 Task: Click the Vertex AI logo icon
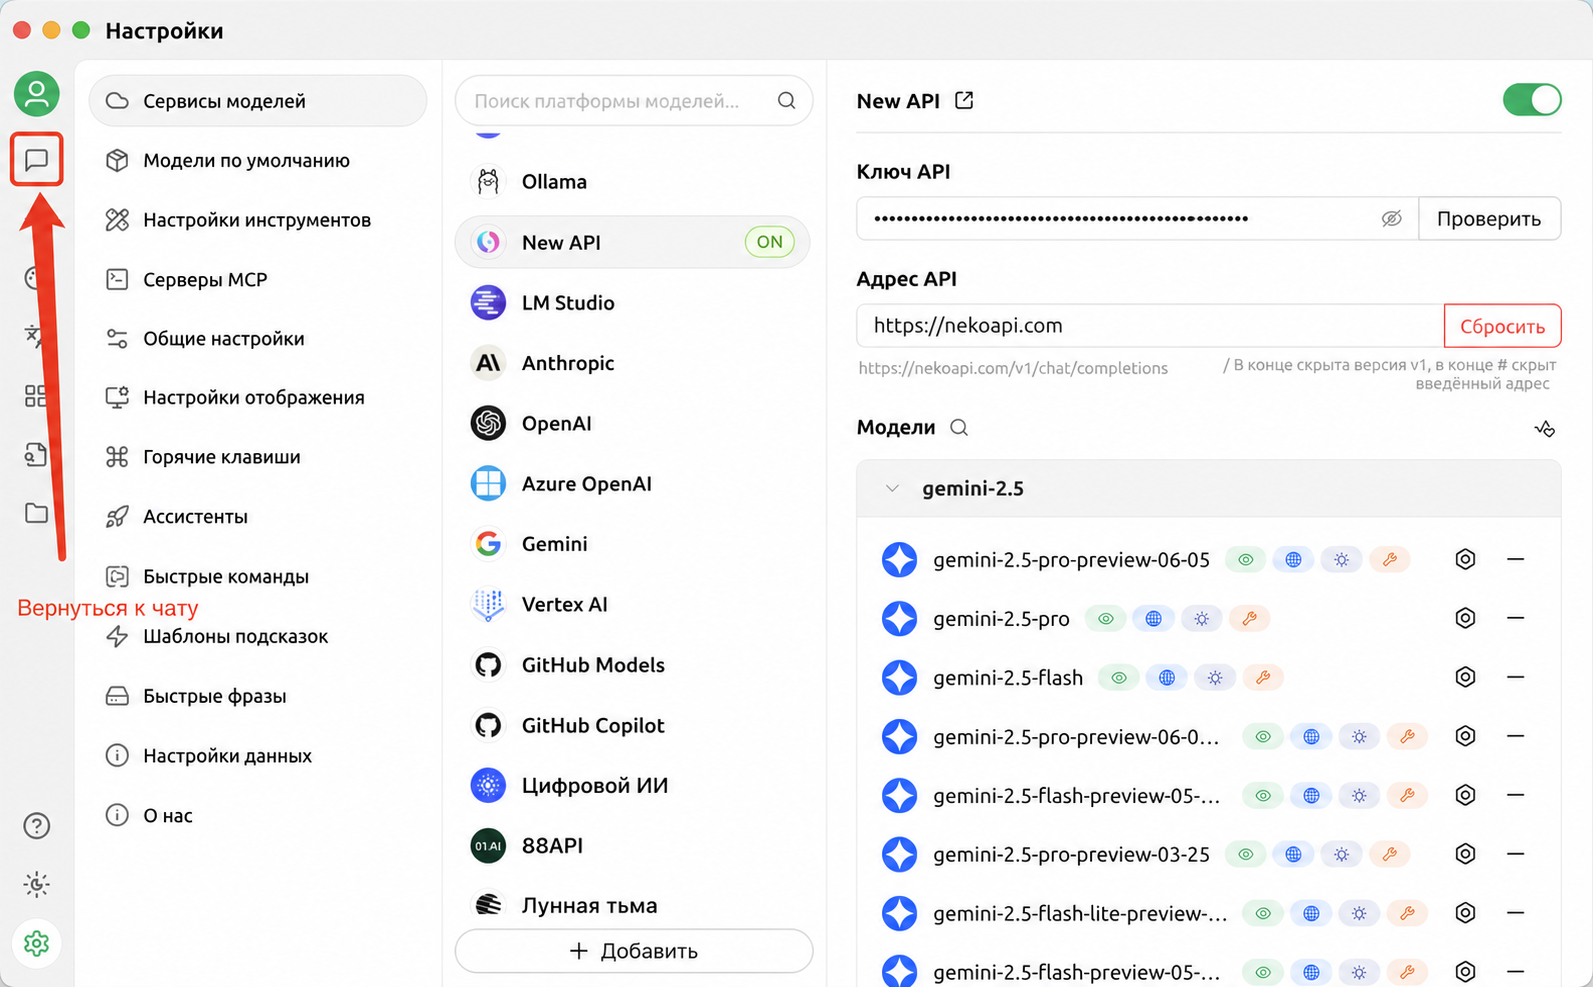coord(488,604)
